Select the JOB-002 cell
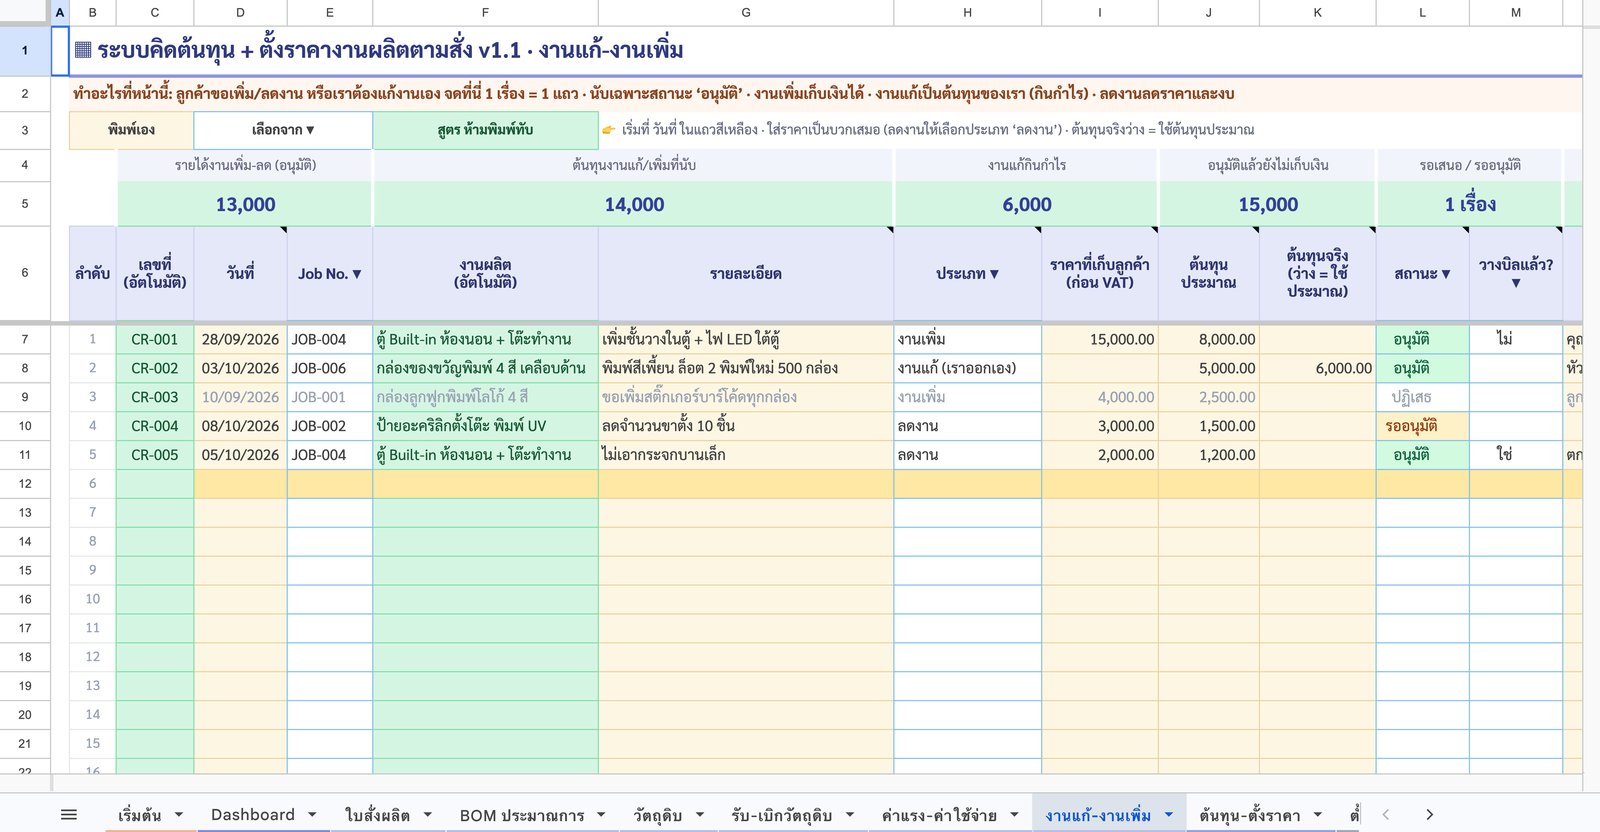 pos(330,426)
